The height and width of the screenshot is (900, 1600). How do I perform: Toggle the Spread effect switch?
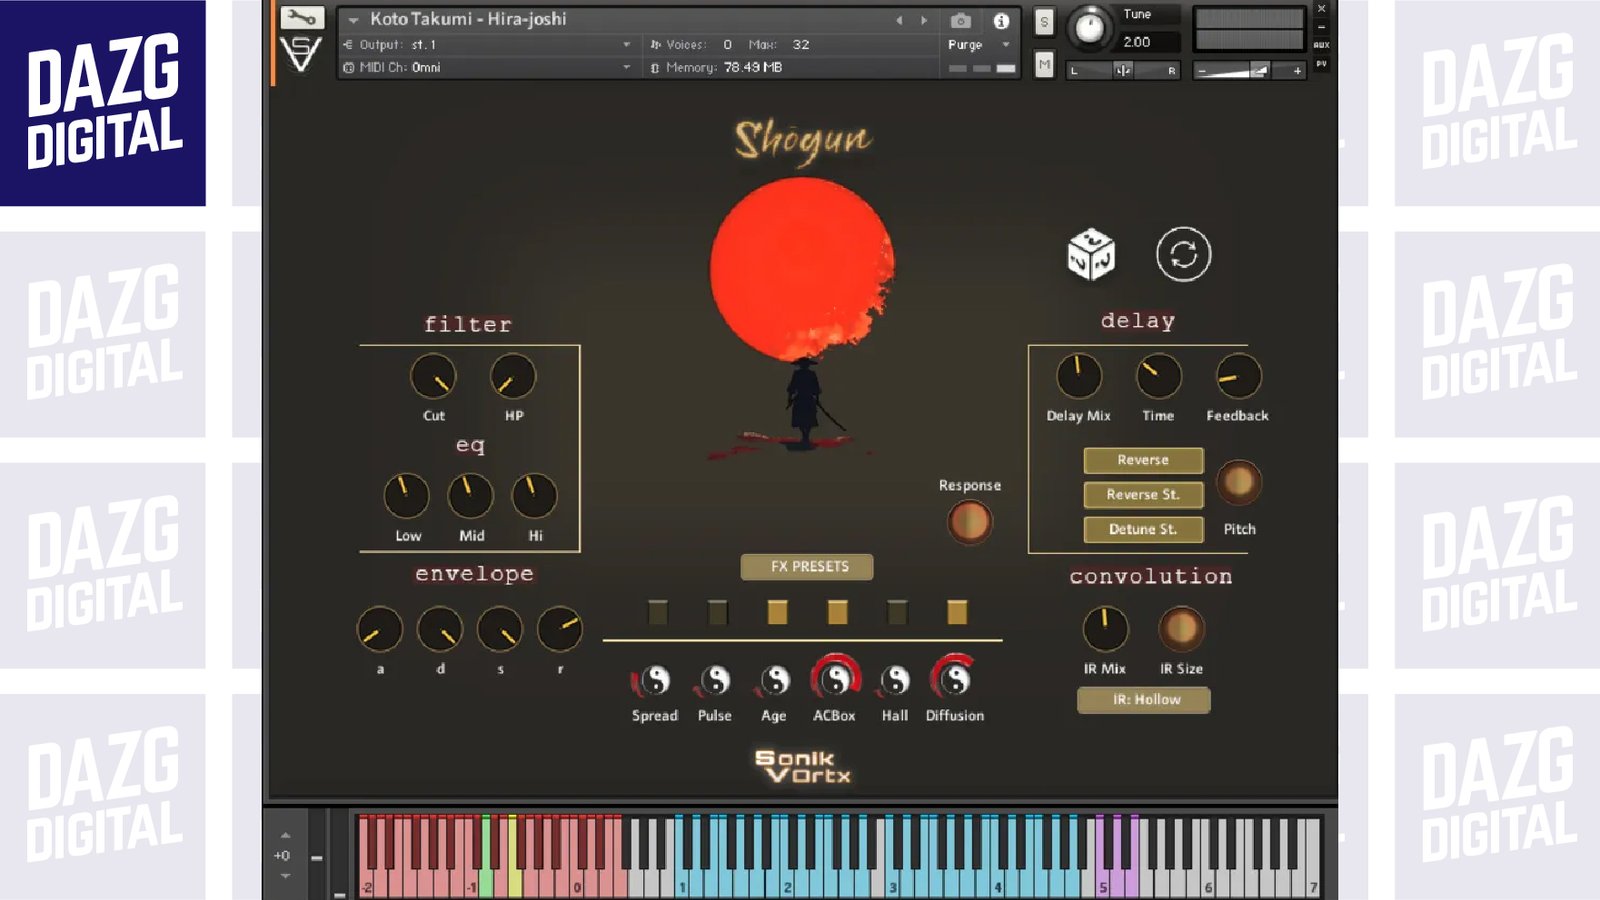point(657,612)
